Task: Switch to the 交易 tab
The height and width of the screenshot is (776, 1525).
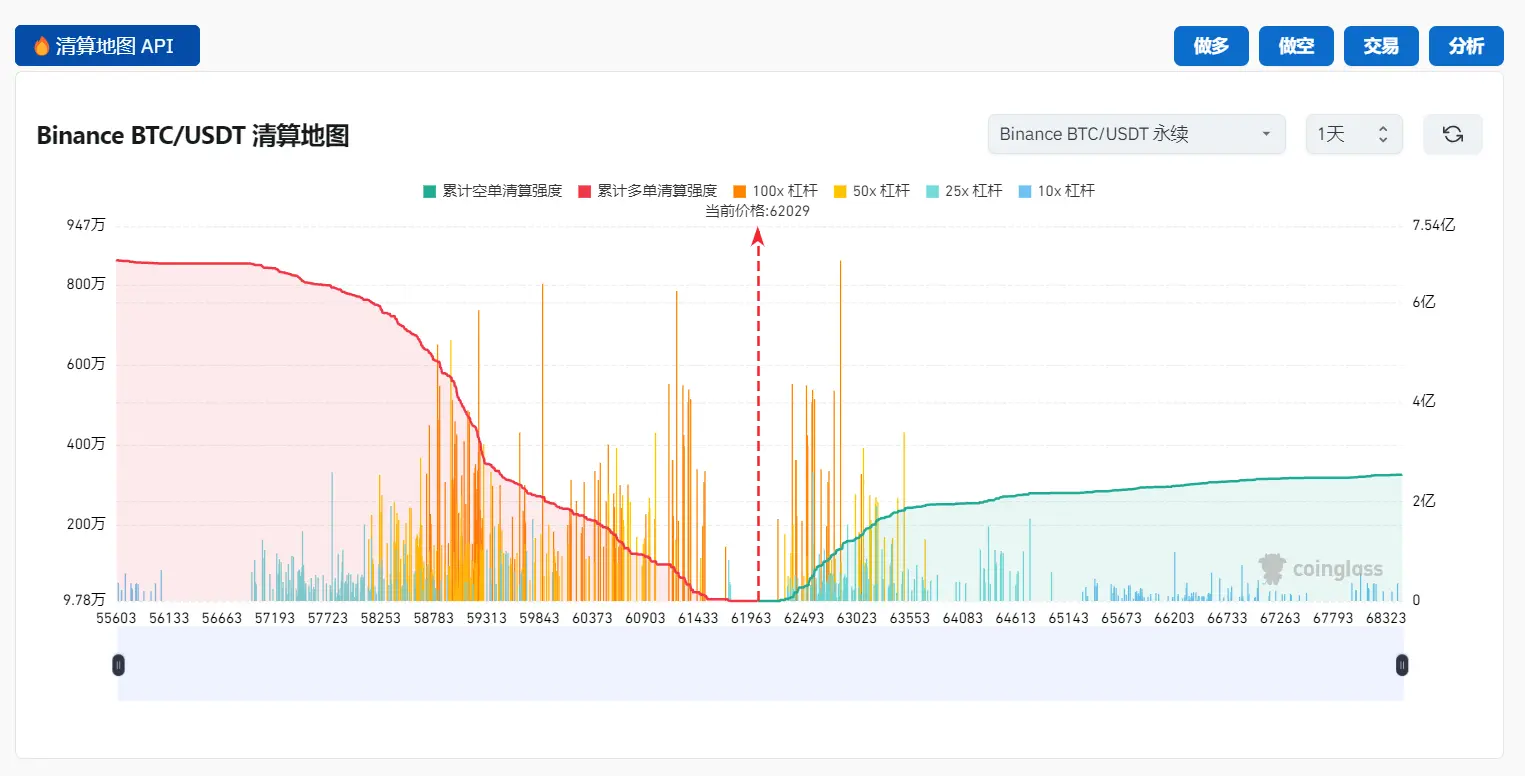Action: [x=1381, y=46]
